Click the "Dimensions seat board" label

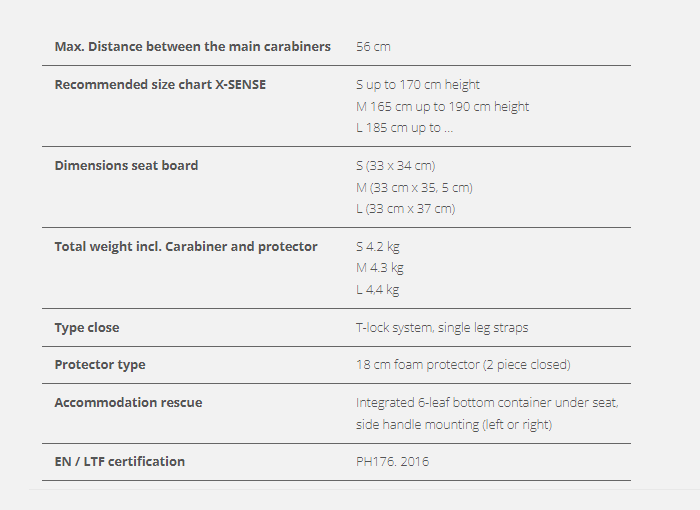(x=126, y=165)
